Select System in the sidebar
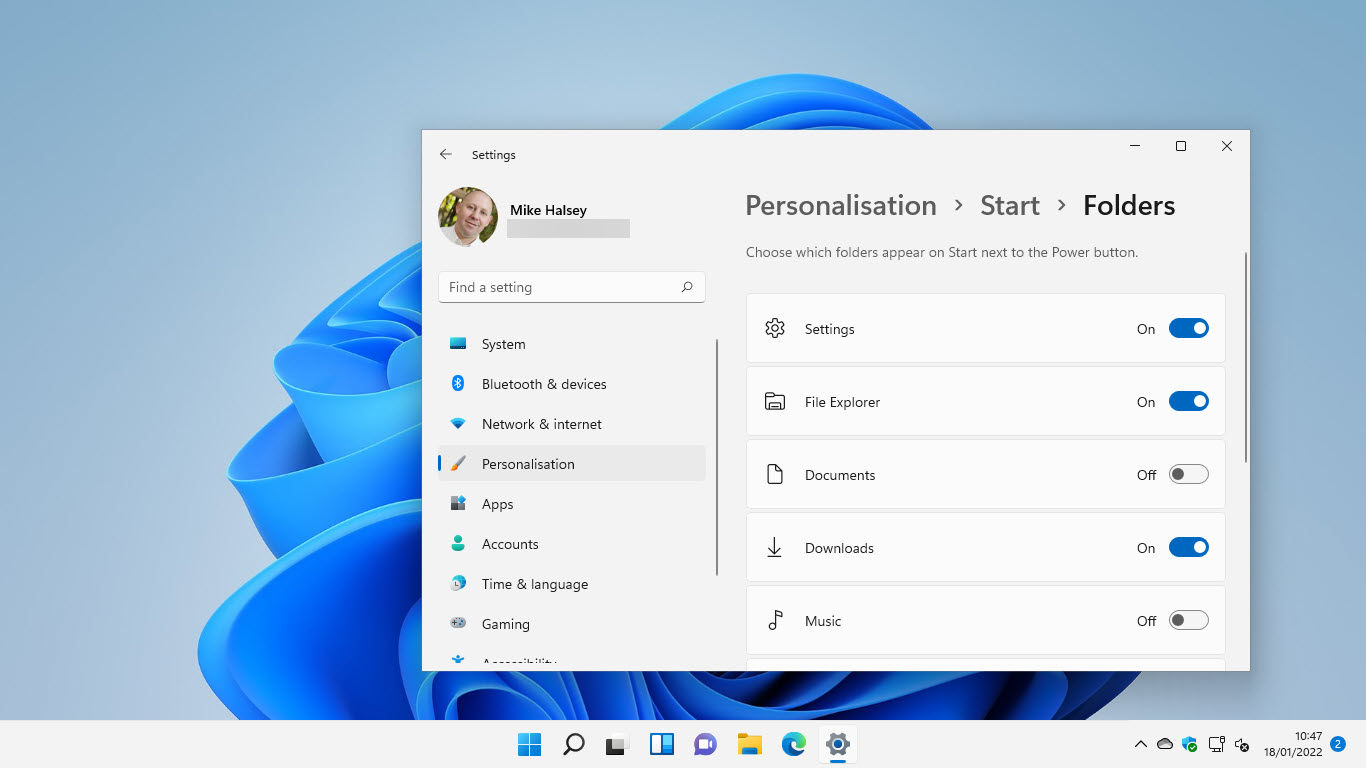Viewport: 1366px width, 768px height. [x=572, y=344]
